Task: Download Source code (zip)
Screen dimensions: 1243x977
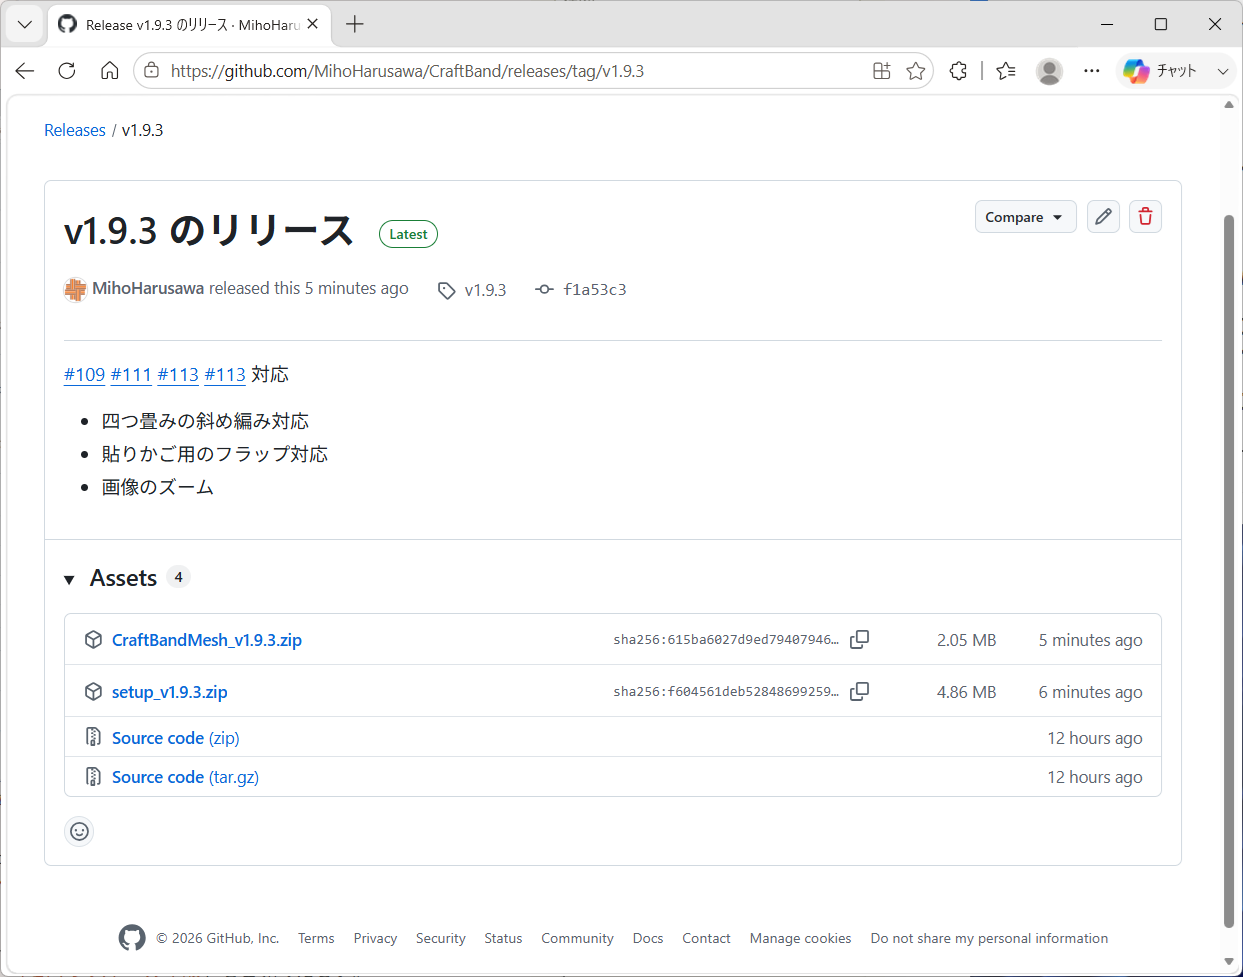Action: (x=176, y=738)
